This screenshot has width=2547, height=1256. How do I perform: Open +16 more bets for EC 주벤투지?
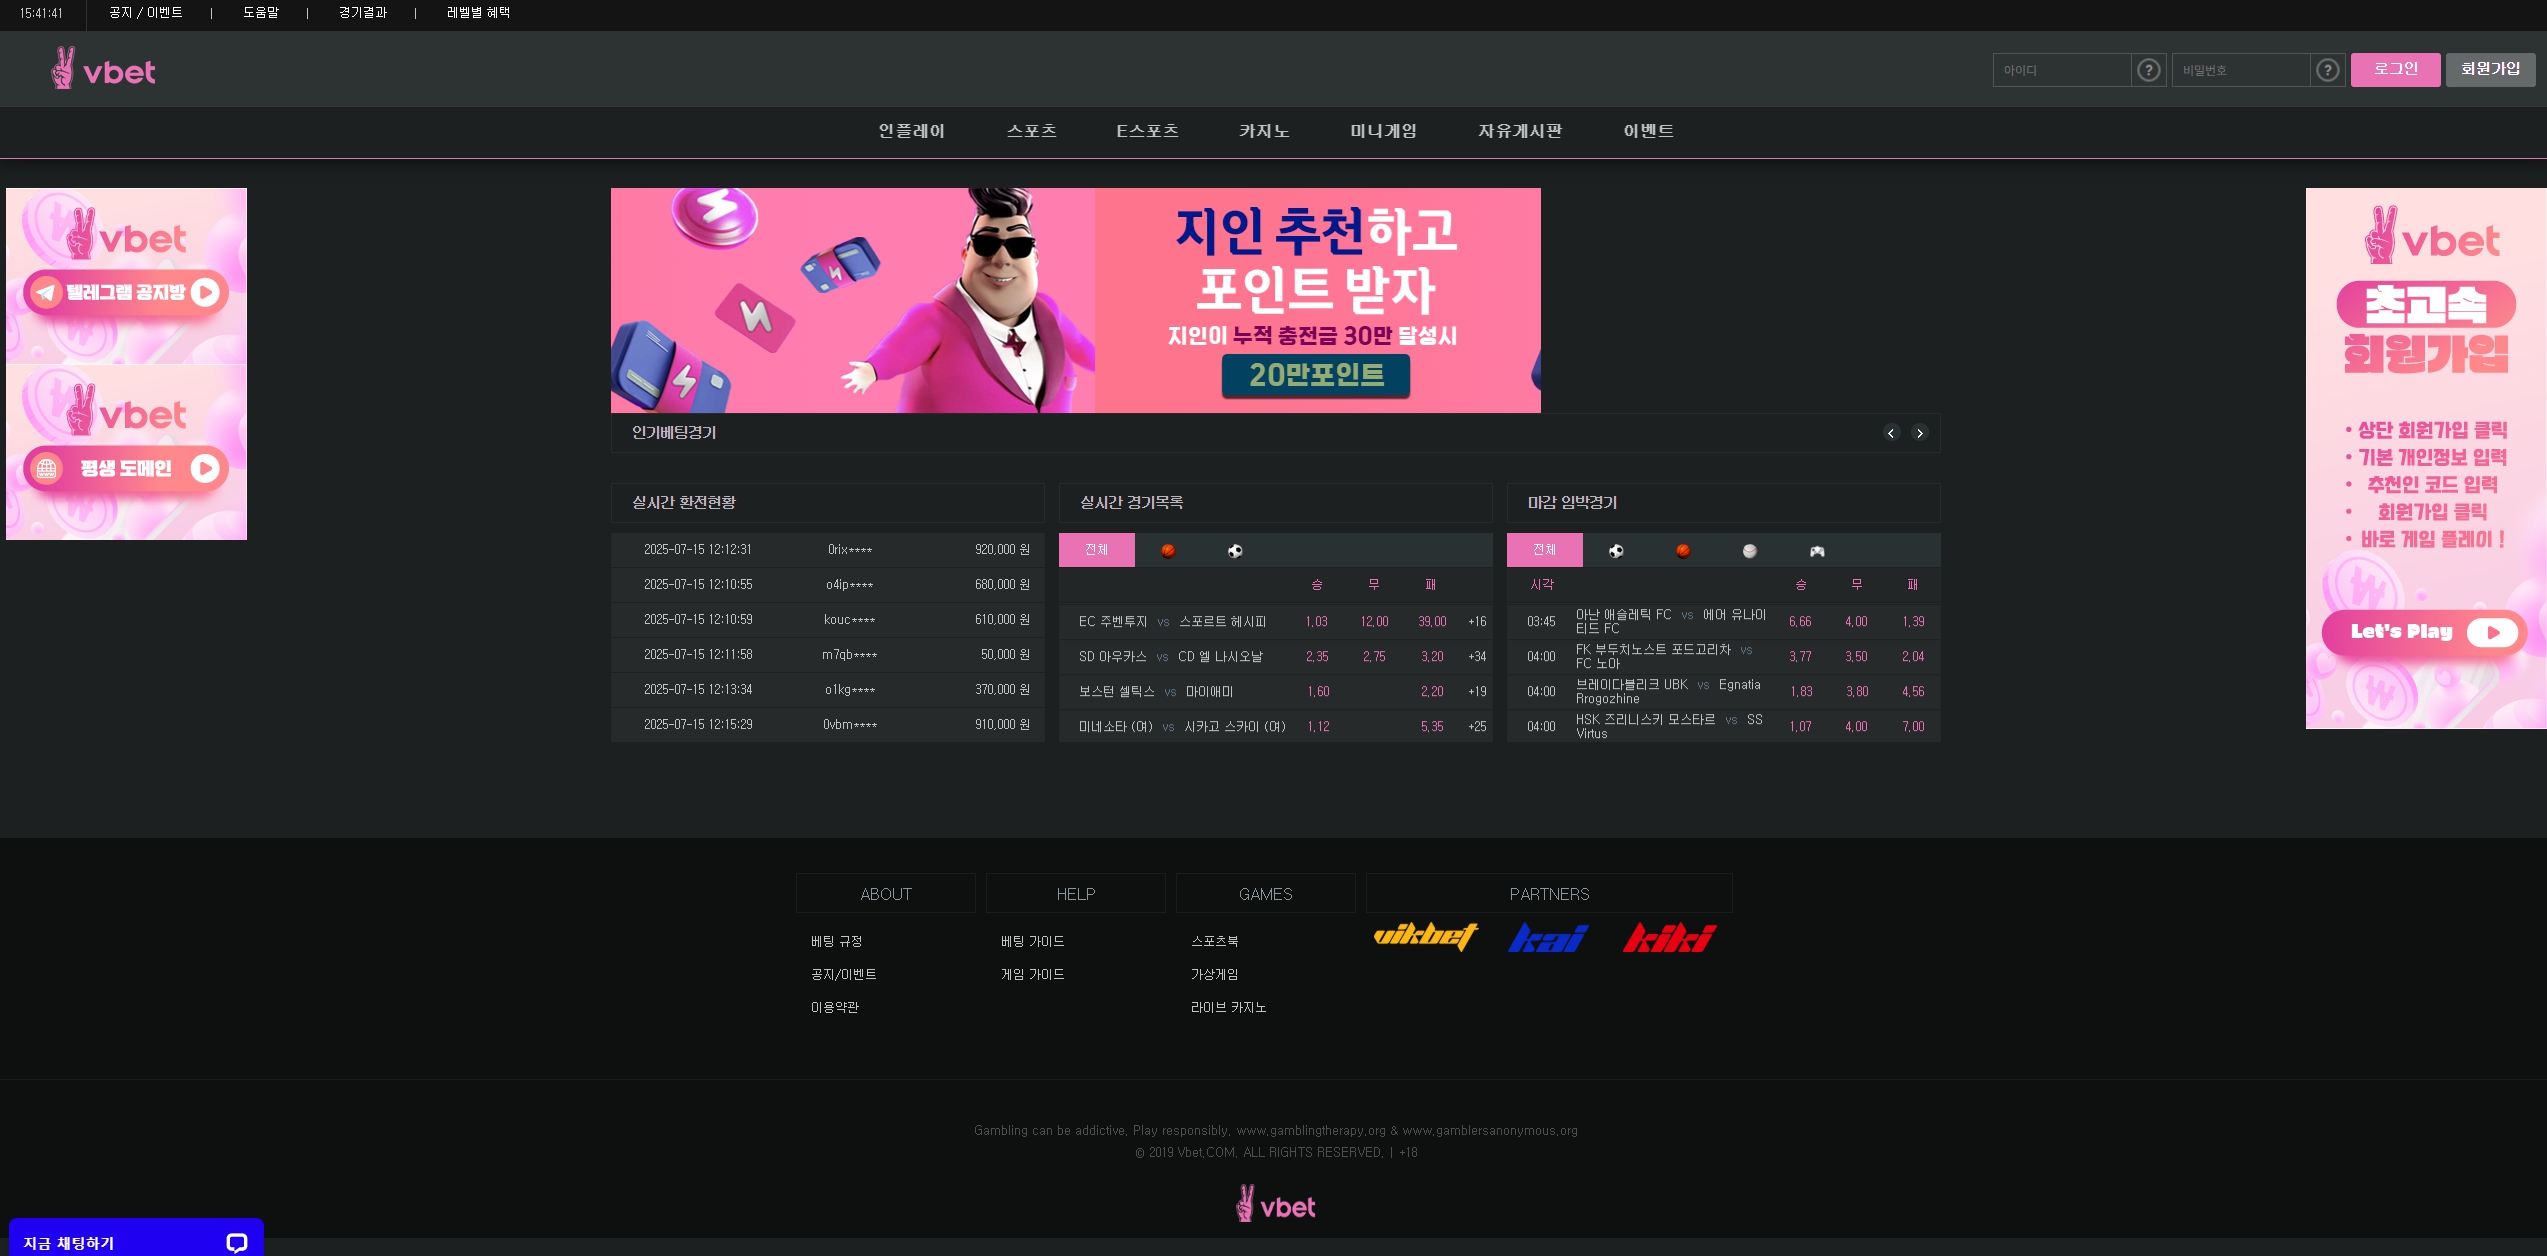pos(1477,622)
